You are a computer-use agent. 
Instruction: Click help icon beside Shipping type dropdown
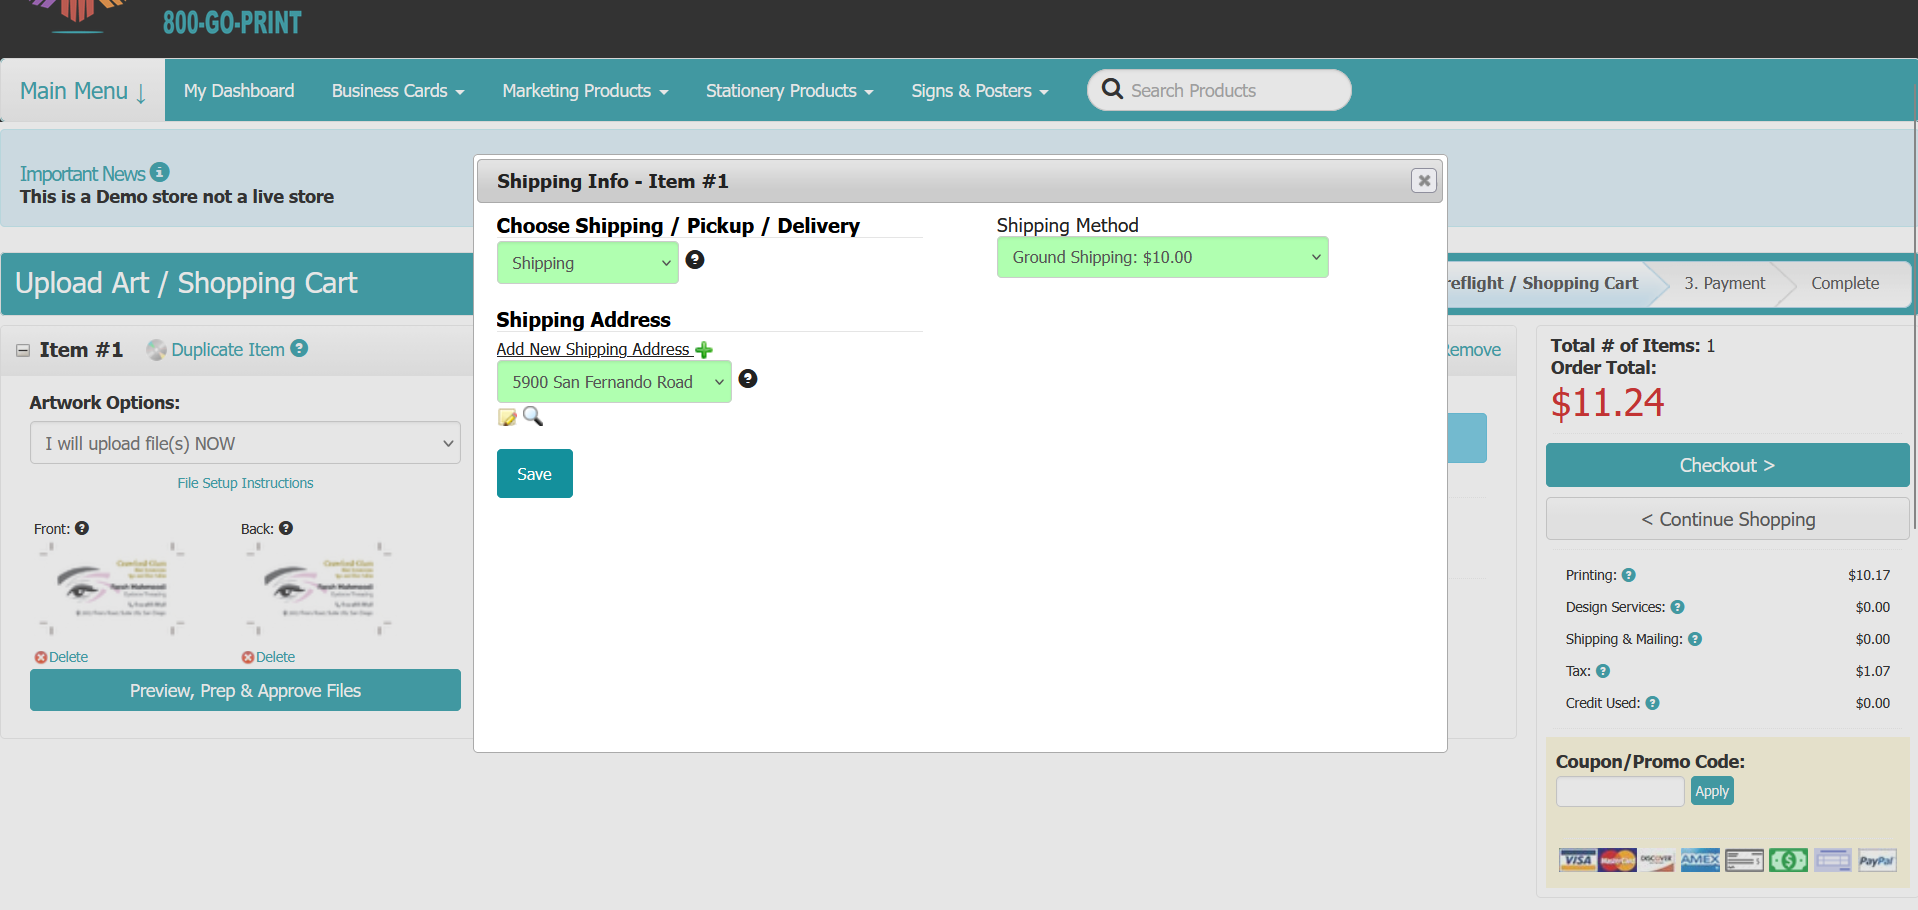coord(695,260)
